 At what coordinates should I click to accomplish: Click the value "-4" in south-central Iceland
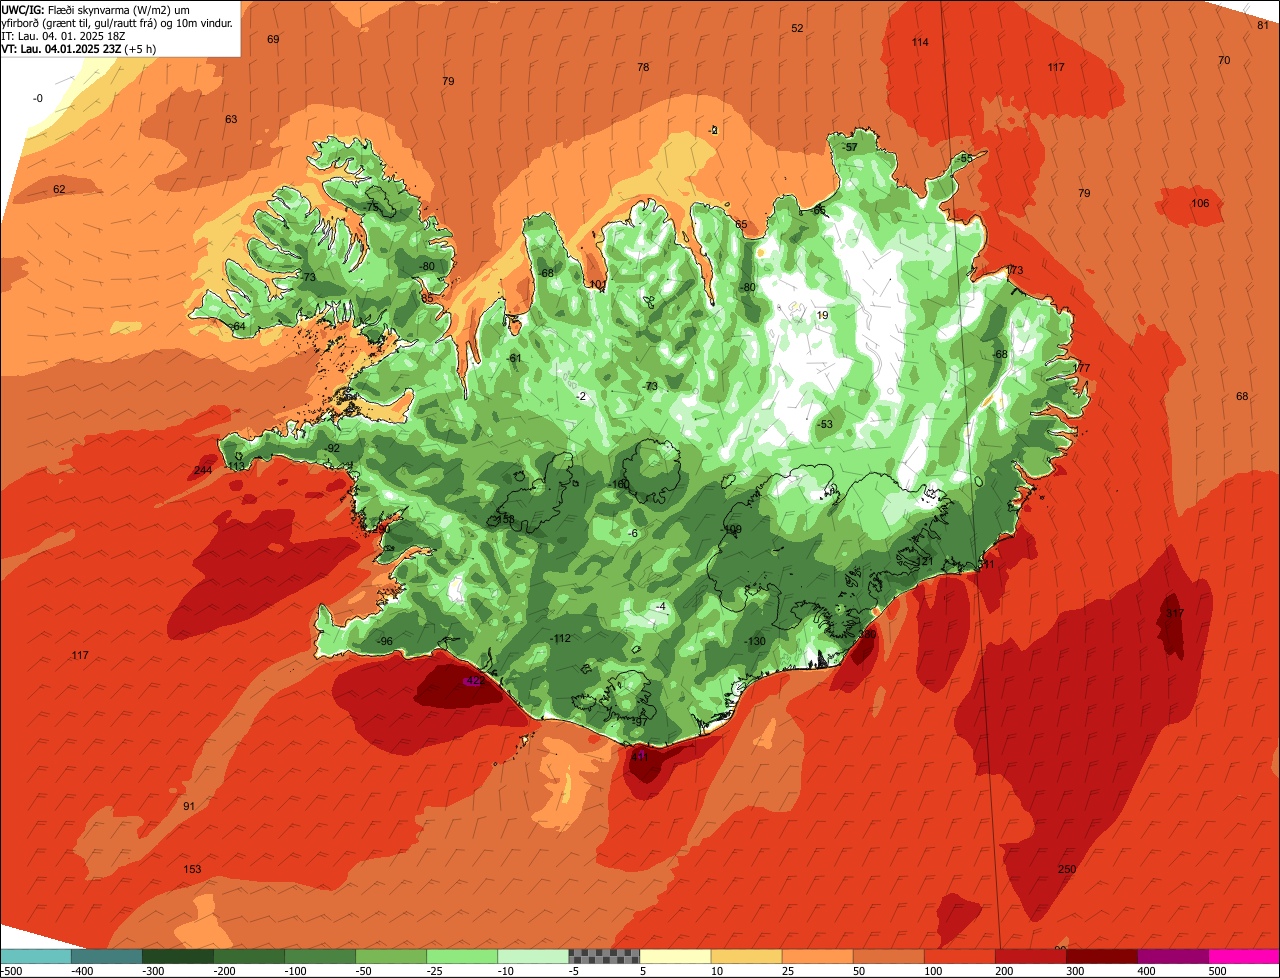(x=660, y=606)
